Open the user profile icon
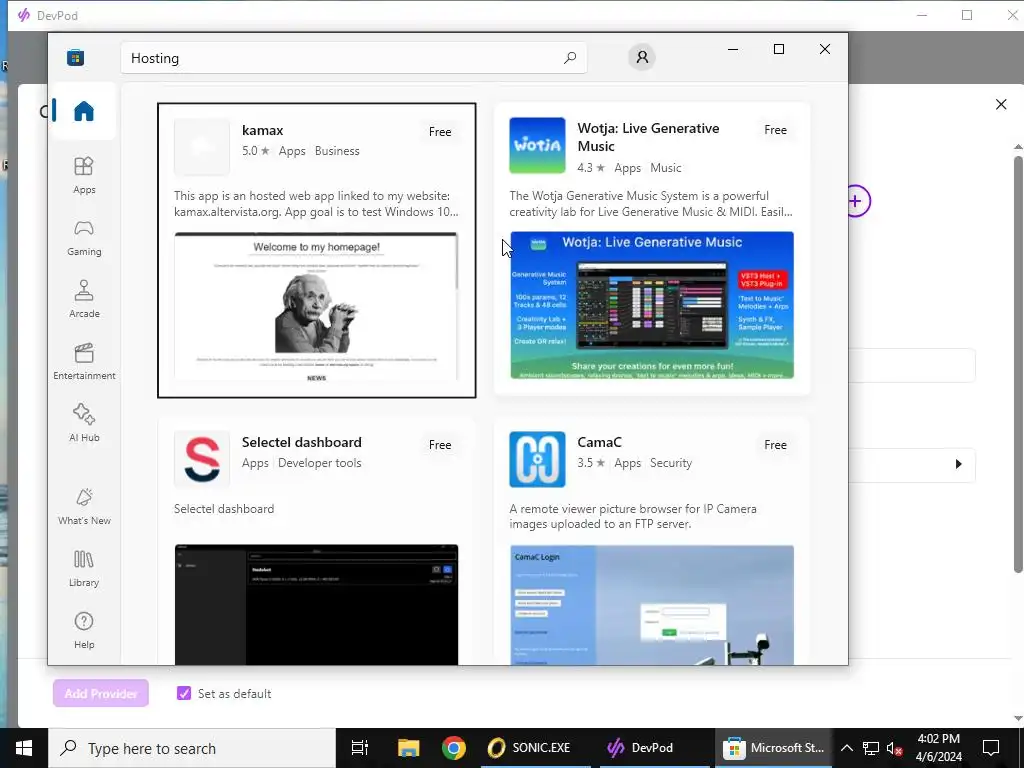The width and height of the screenshot is (1024, 768). (x=642, y=57)
